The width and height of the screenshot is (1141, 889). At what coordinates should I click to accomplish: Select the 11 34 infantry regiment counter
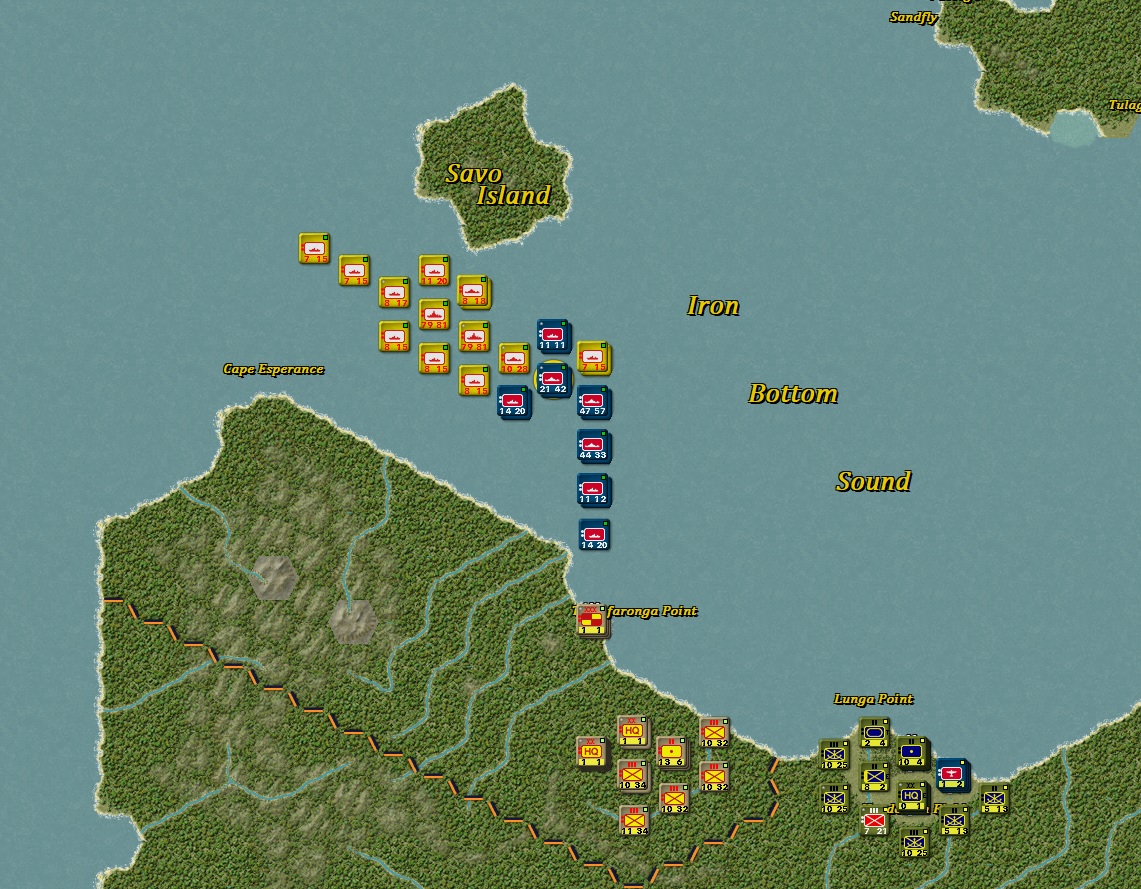click(x=634, y=819)
